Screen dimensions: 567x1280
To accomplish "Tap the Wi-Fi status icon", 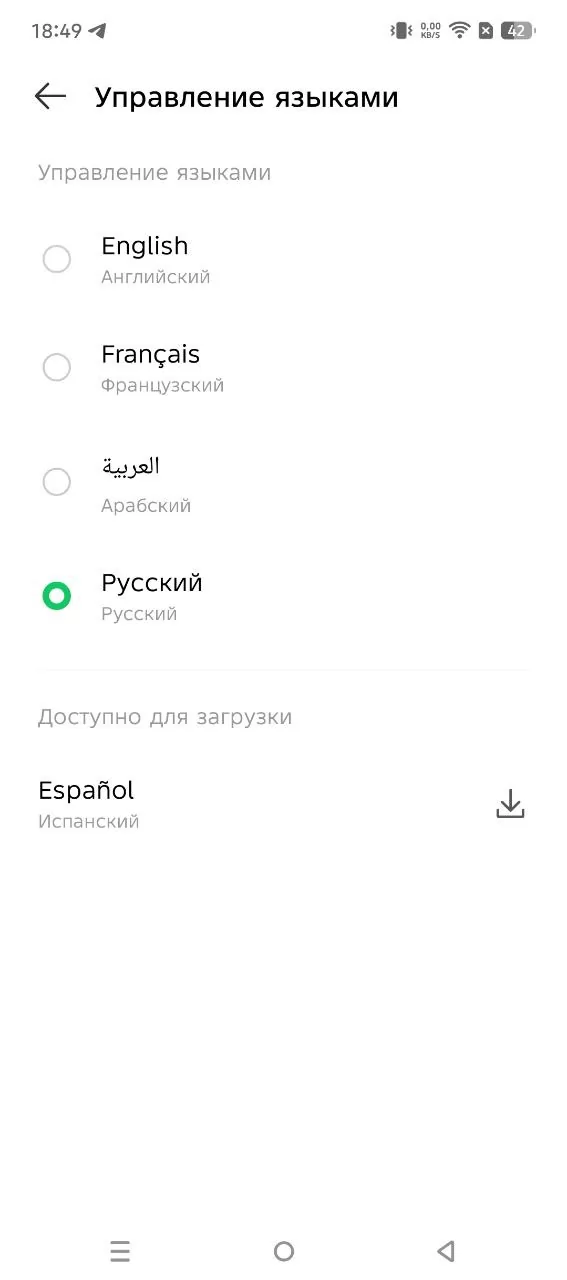I will point(459,30).
